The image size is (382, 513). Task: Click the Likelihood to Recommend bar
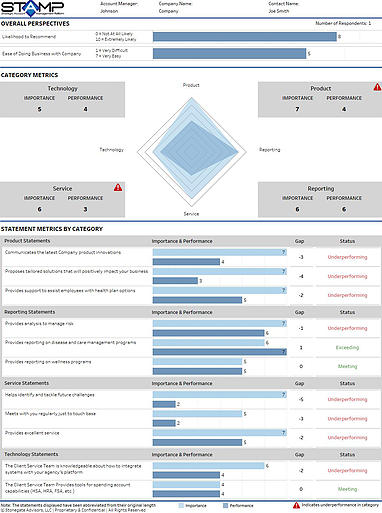245,37
